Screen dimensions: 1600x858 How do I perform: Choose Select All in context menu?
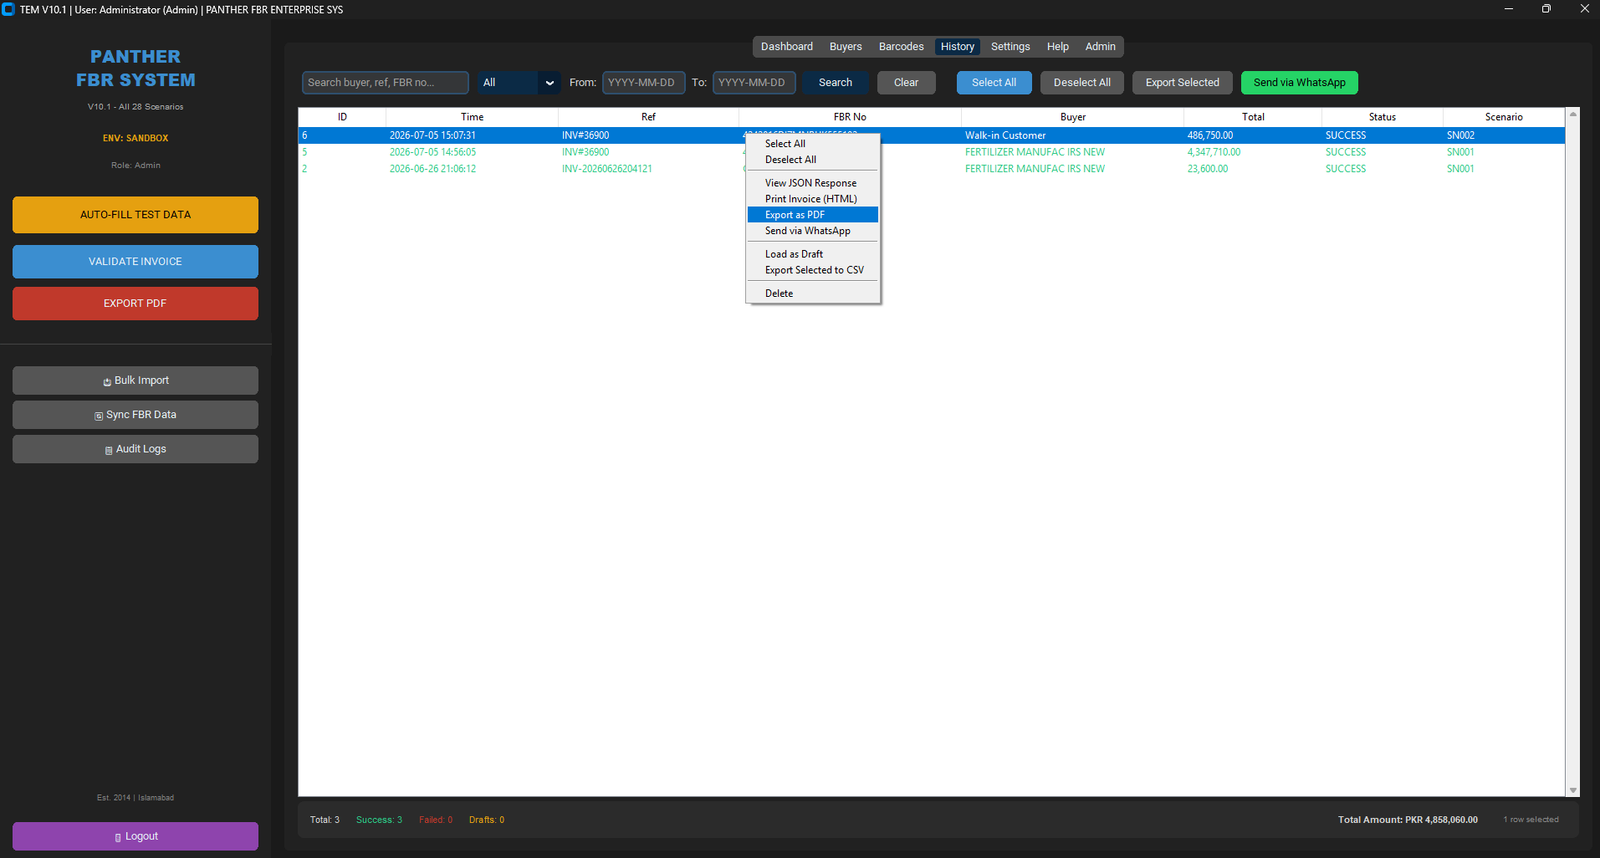point(812,144)
